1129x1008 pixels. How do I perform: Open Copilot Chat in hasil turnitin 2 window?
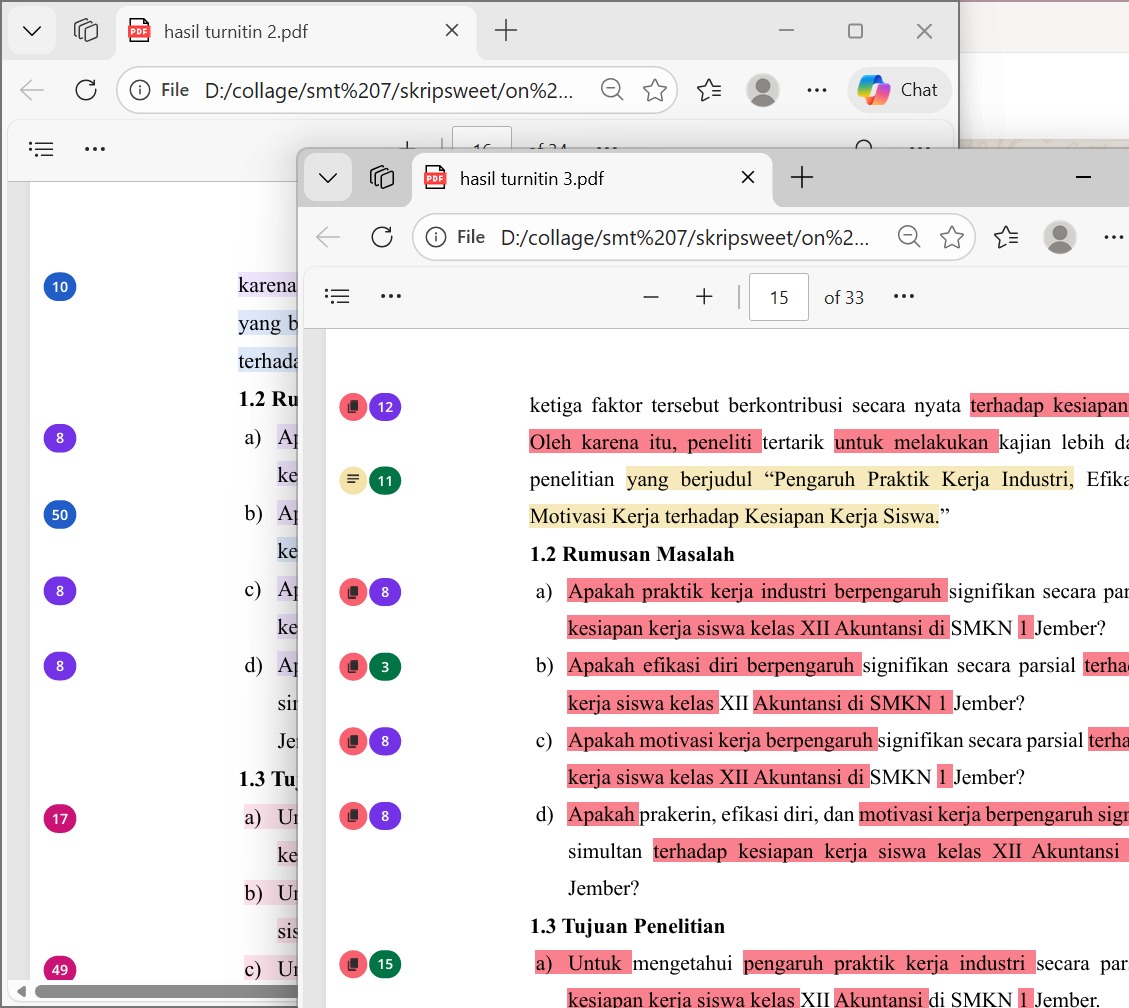pos(899,90)
